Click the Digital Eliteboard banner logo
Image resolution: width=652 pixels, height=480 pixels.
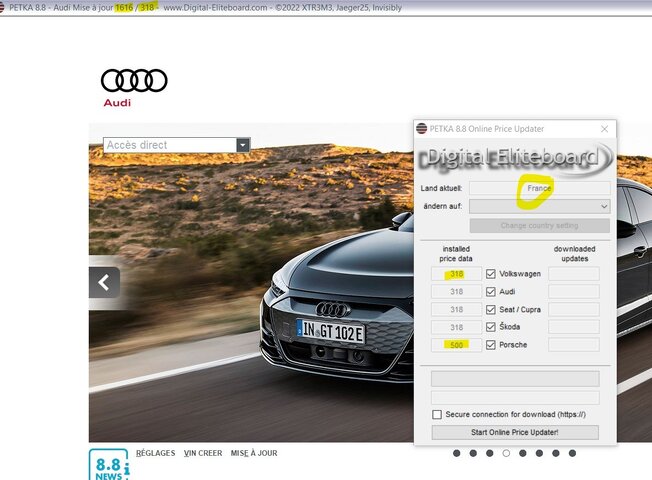[515, 158]
